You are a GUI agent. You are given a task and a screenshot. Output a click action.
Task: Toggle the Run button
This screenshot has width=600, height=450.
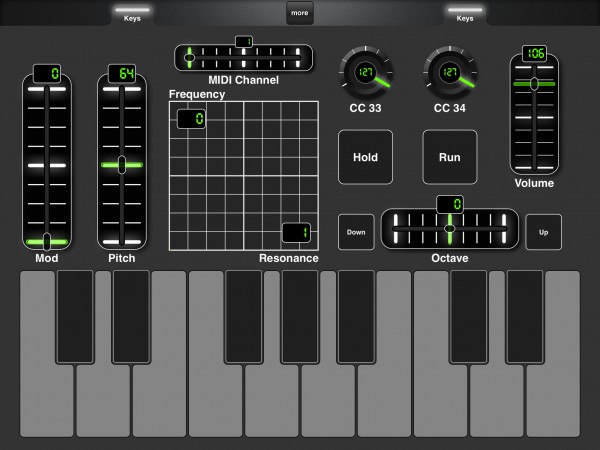(x=450, y=157)
